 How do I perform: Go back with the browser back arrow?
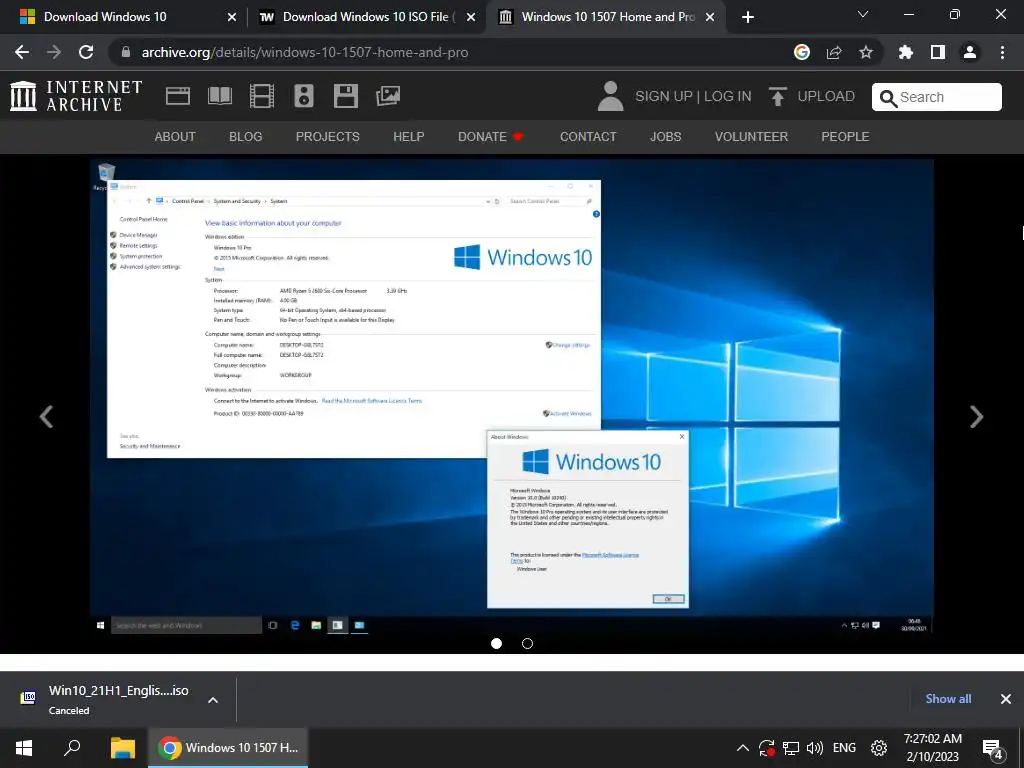(22, 52)
